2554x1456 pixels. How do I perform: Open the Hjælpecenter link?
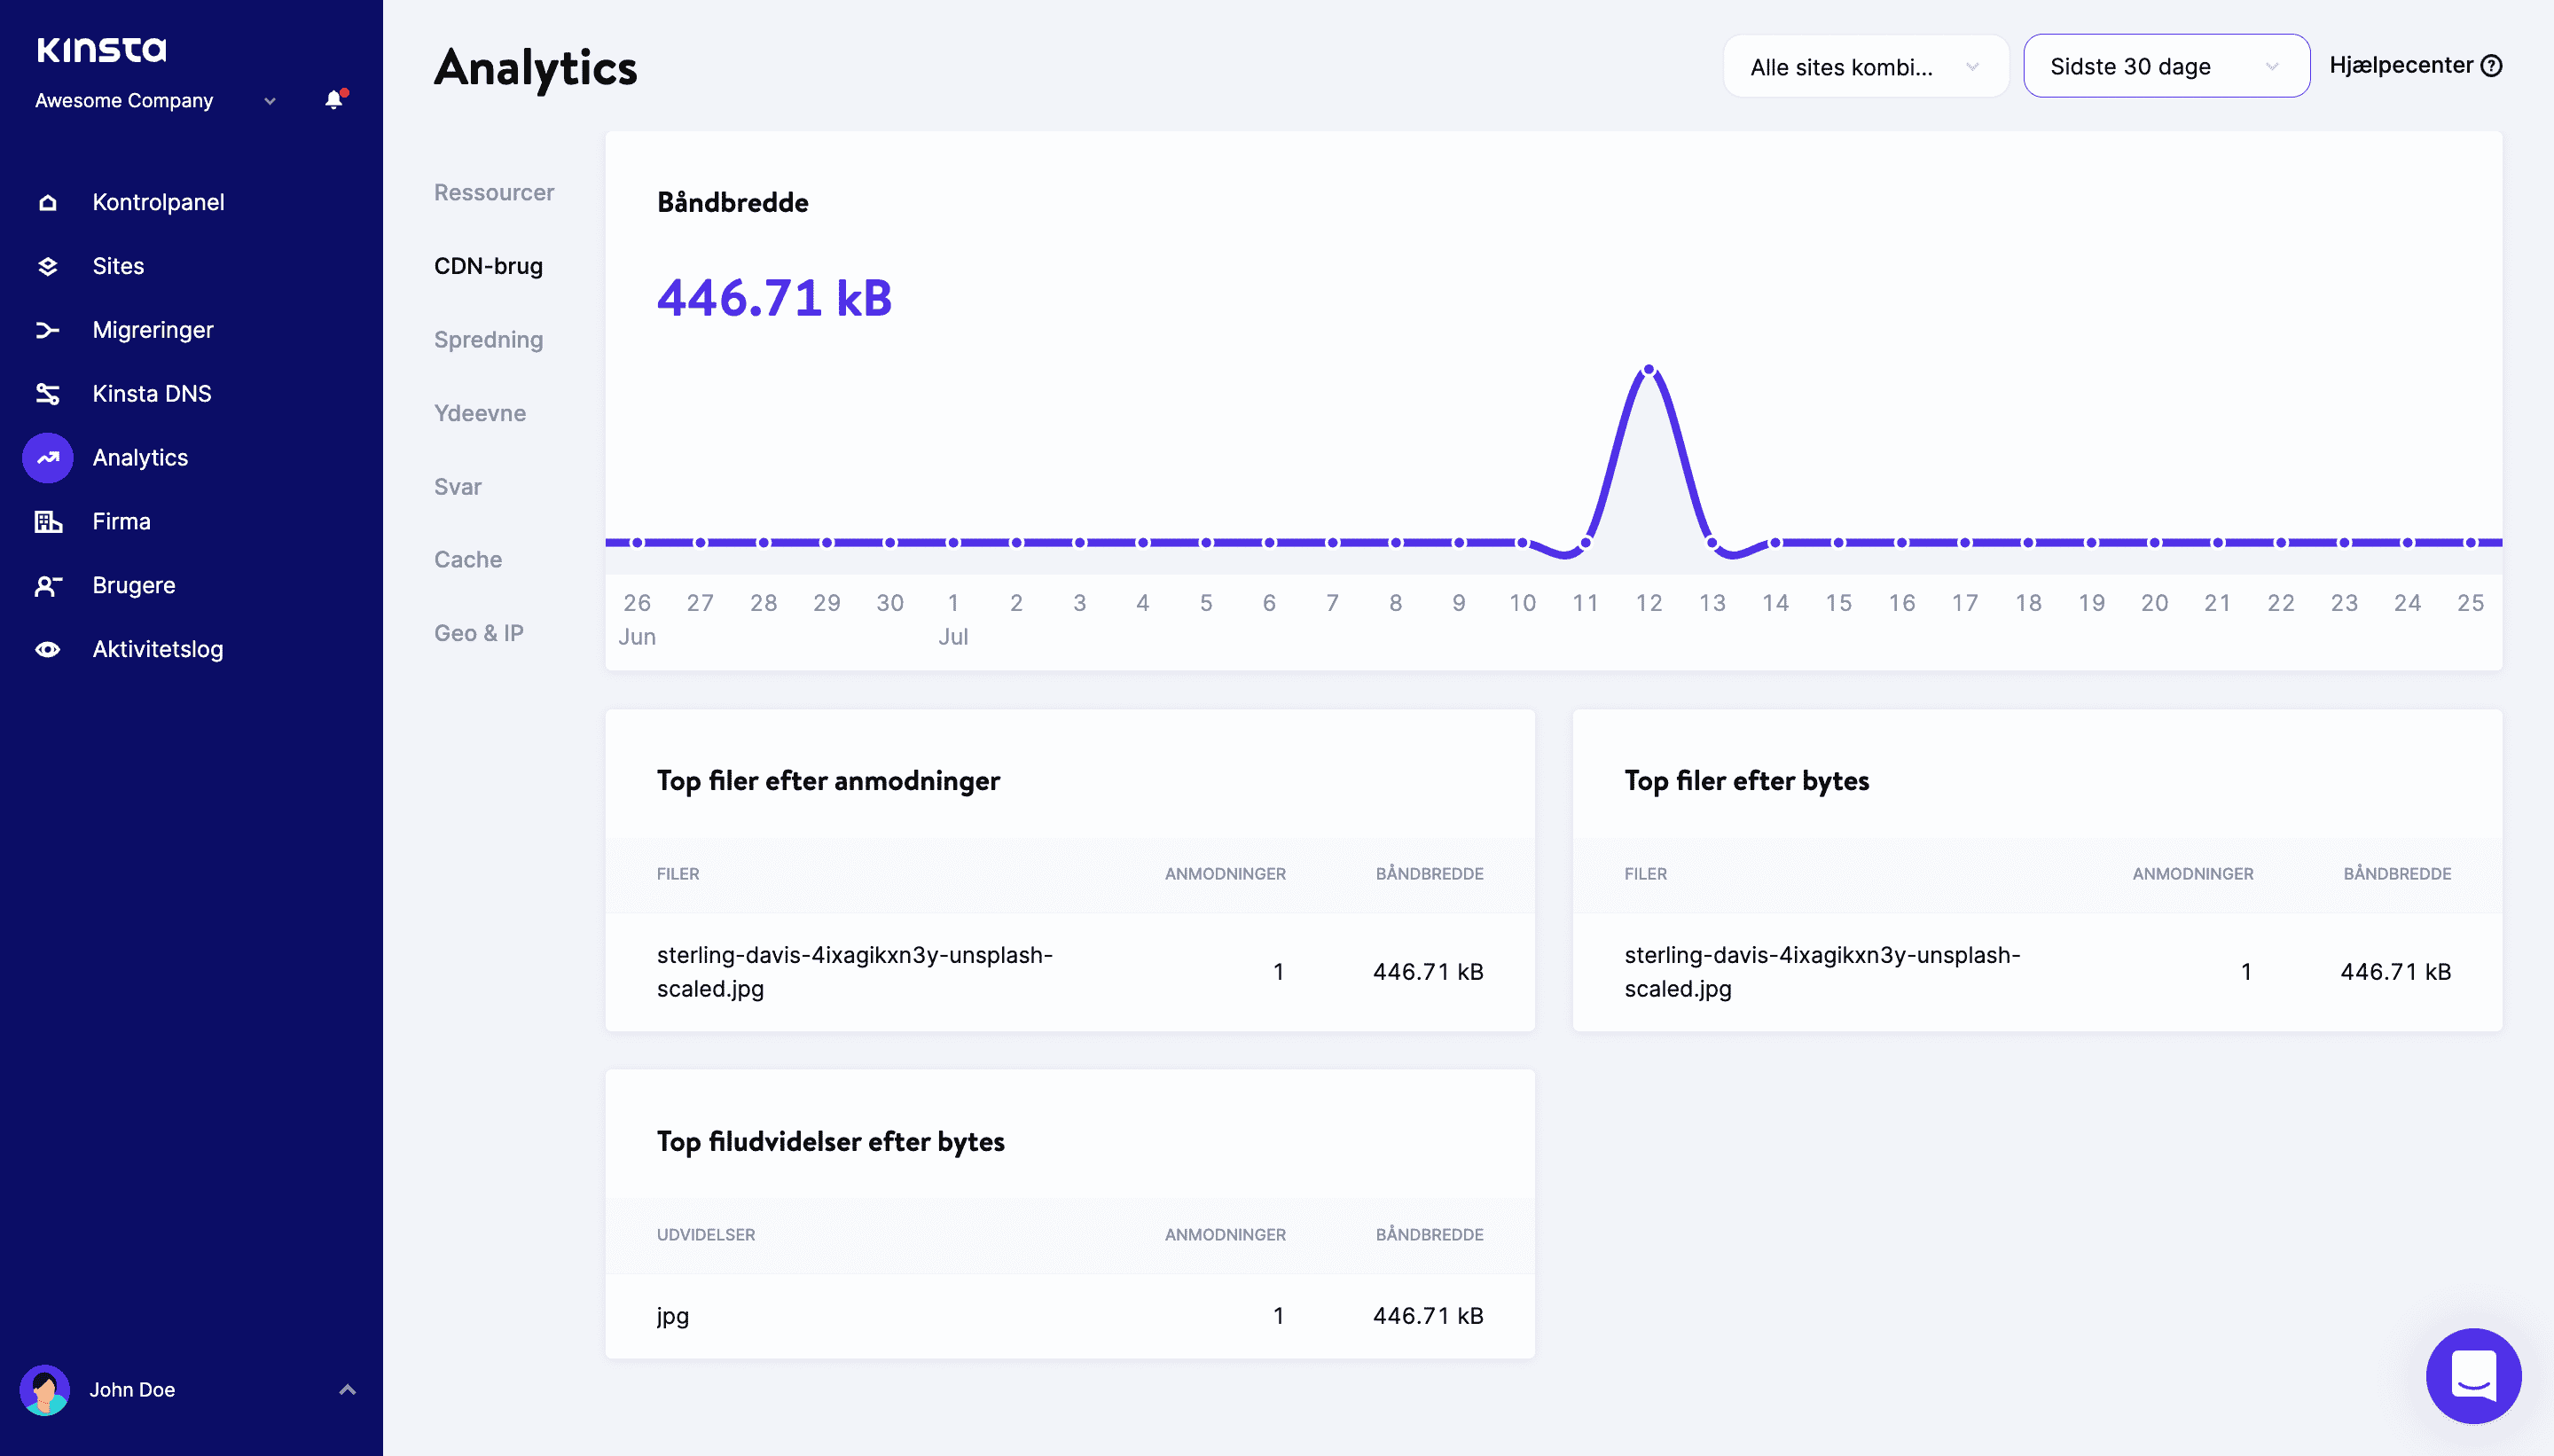point(2414,65)
